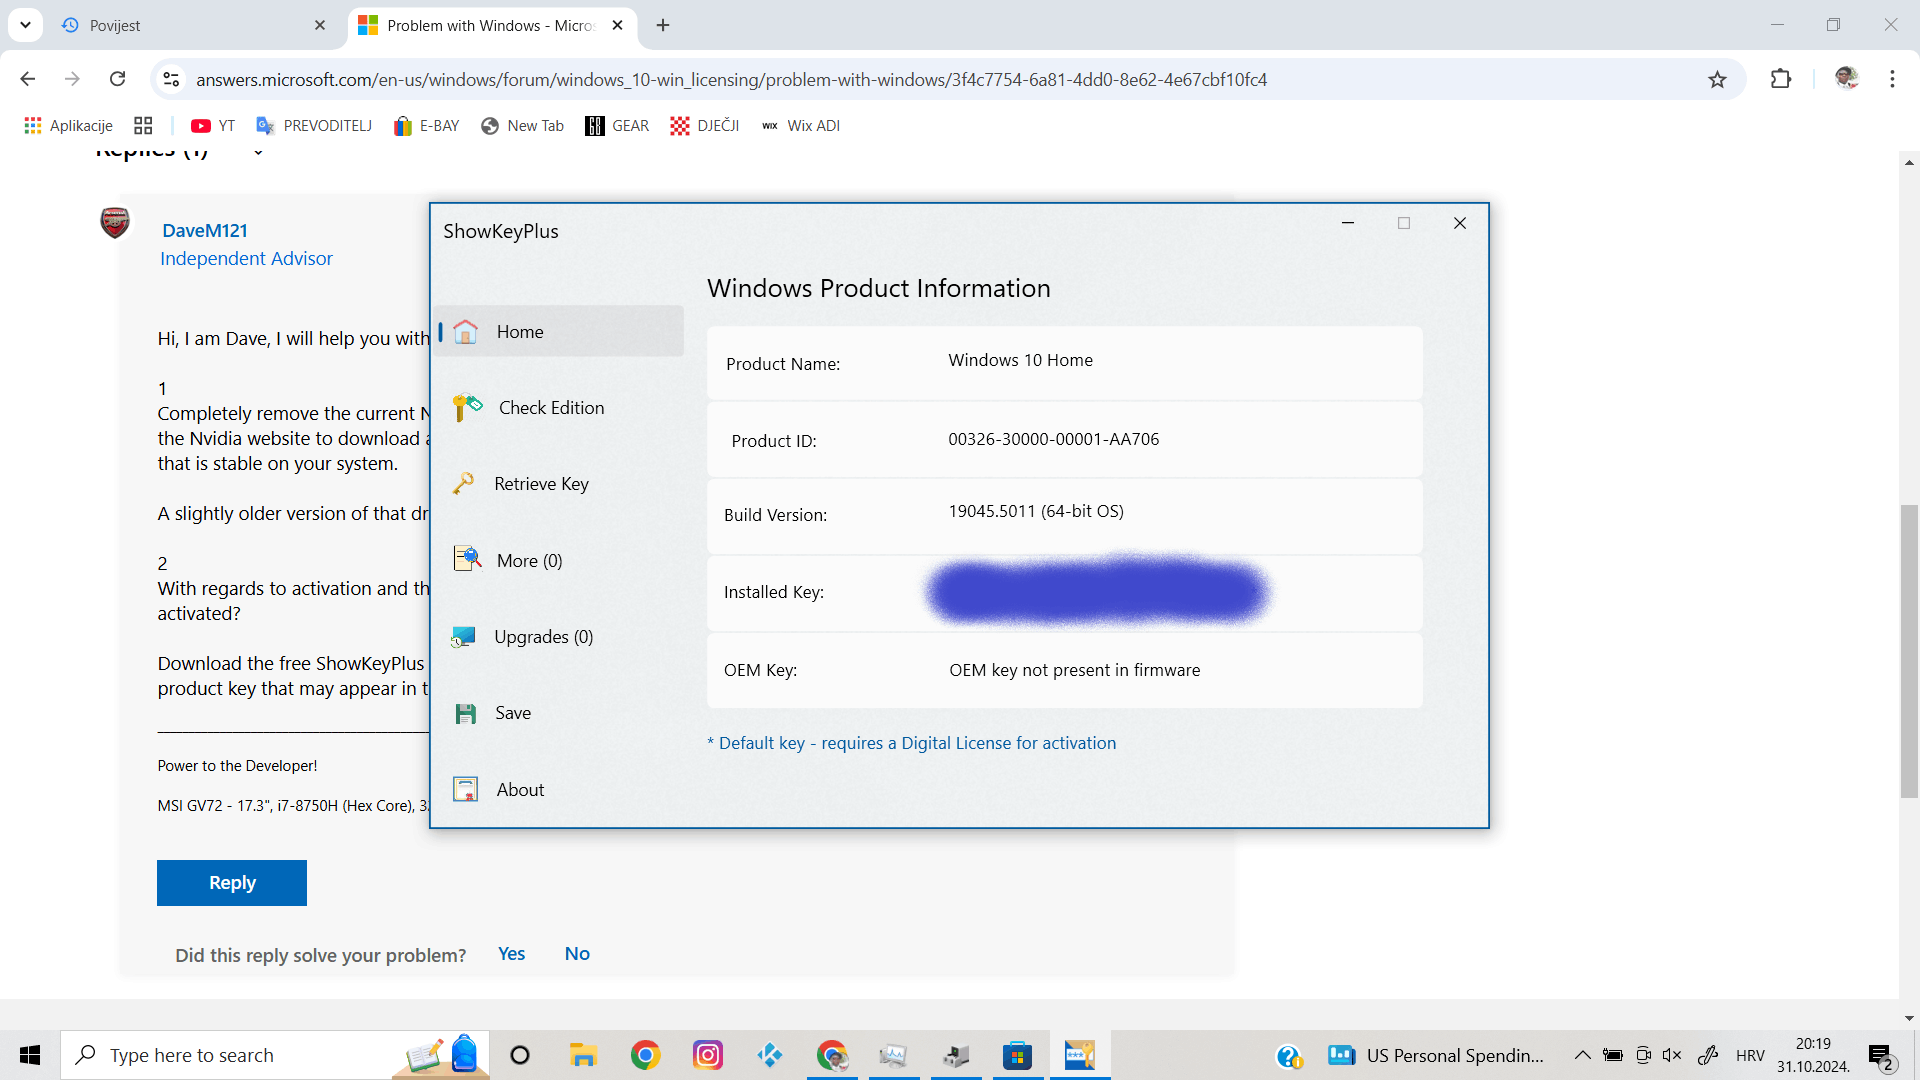Open the clock showing 20:19

1813,1055
